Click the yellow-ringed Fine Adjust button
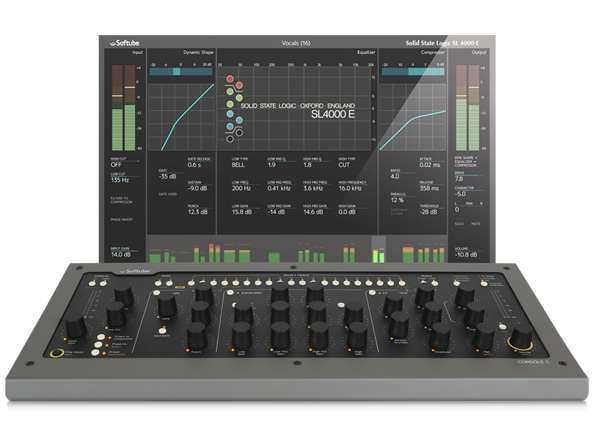The image size is (600, 437). point(57,353)
